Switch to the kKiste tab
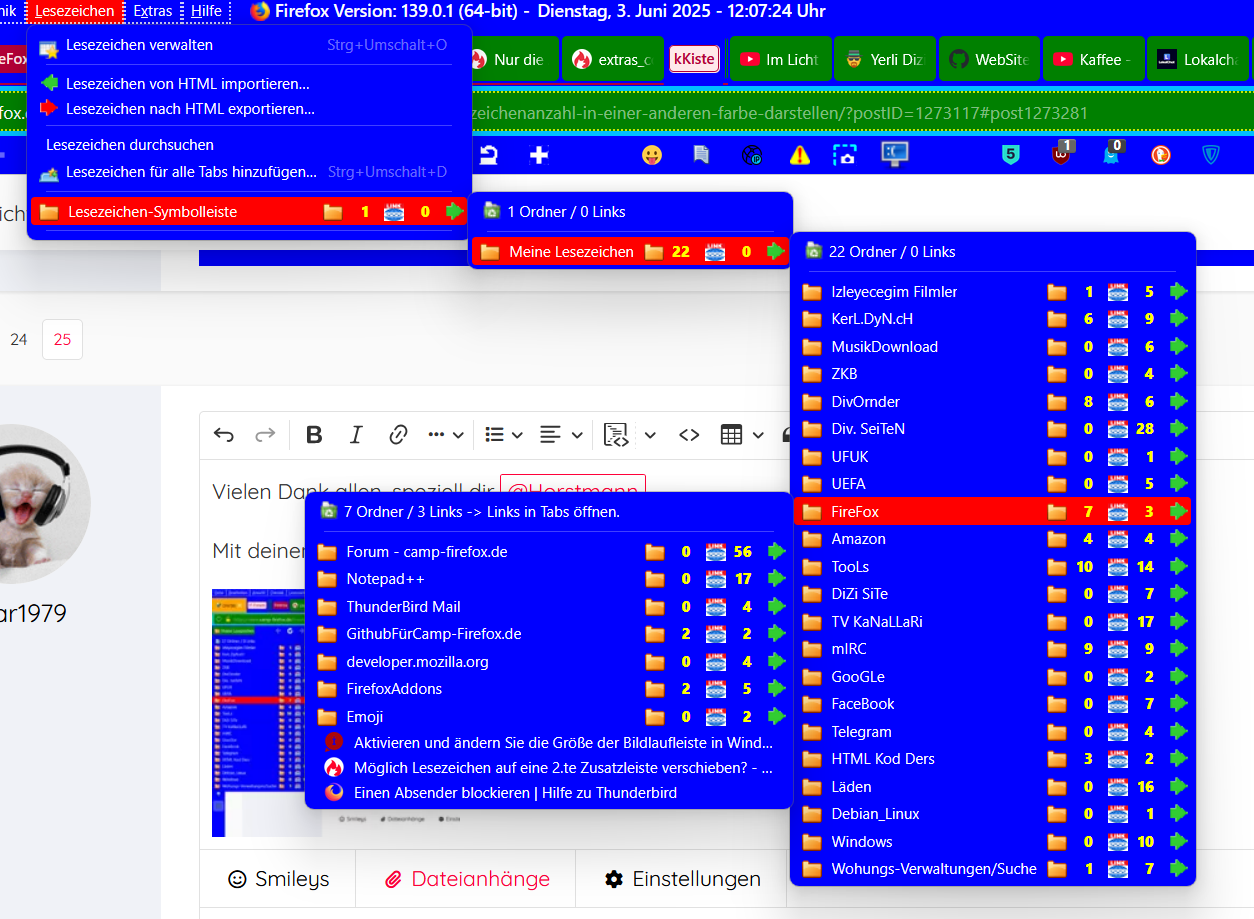 click(694, 59)
